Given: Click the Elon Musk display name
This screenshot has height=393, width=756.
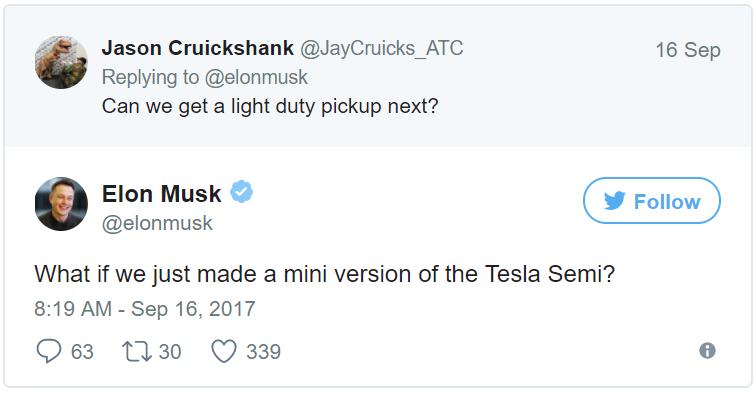Looking at the screenshot, I should 162,194.
